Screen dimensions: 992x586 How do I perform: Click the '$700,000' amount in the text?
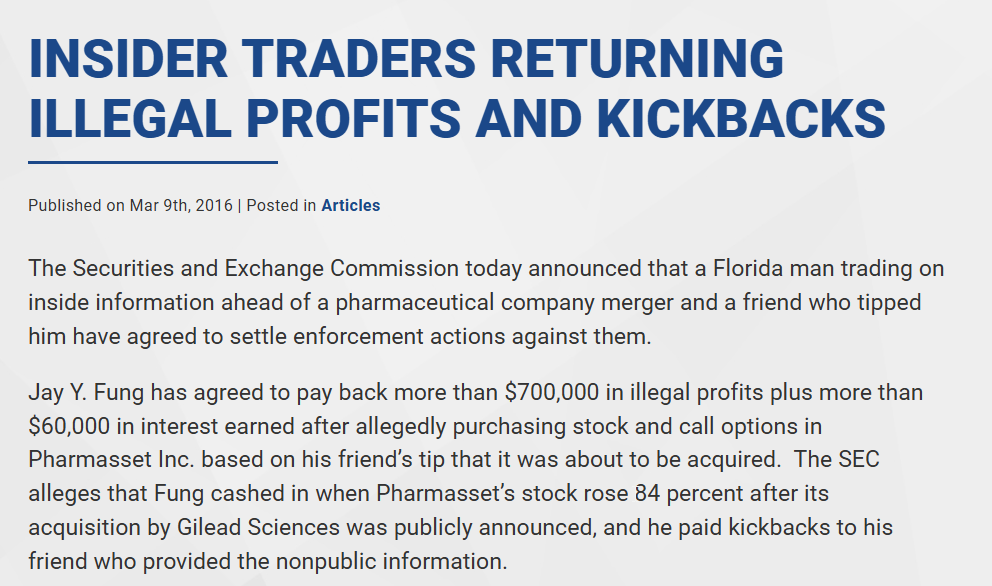point(552,392)
